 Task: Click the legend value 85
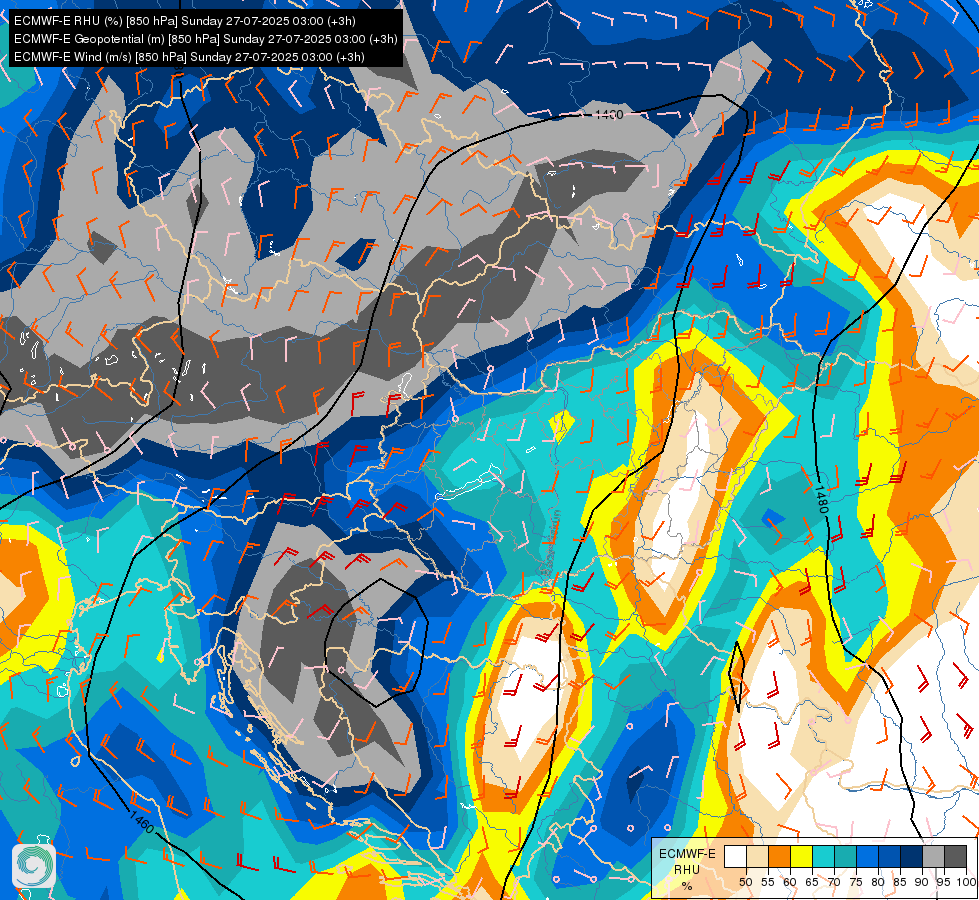900,882
